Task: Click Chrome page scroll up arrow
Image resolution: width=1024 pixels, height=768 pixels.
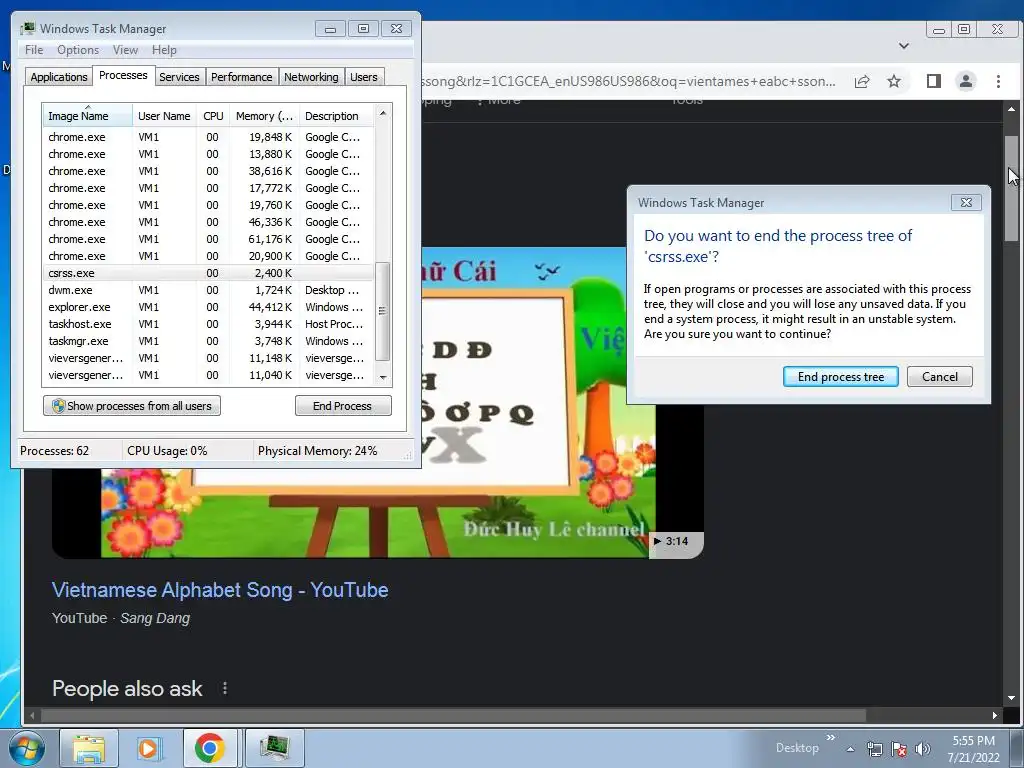Action: point(1012,109)
